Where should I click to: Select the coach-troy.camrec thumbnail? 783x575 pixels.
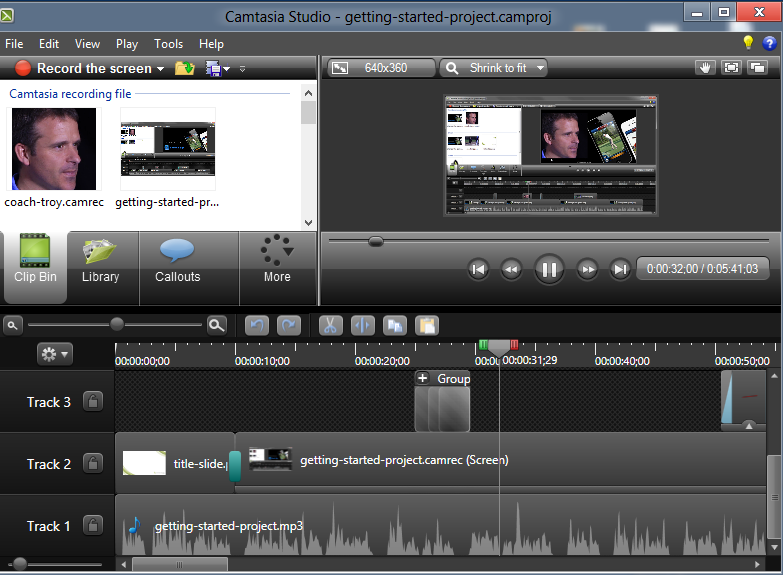(53, 149)
